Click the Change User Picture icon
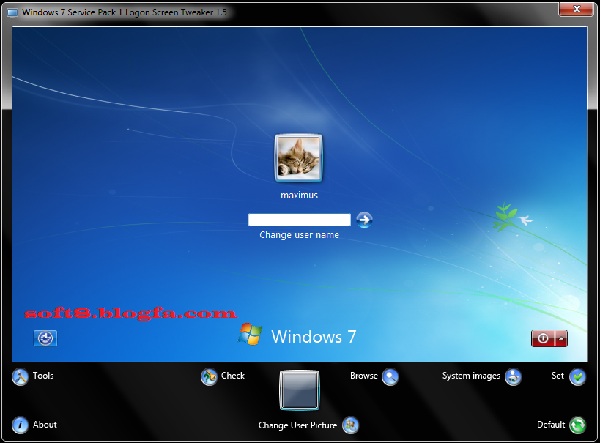The image size is (601, 443). [351, 425]
